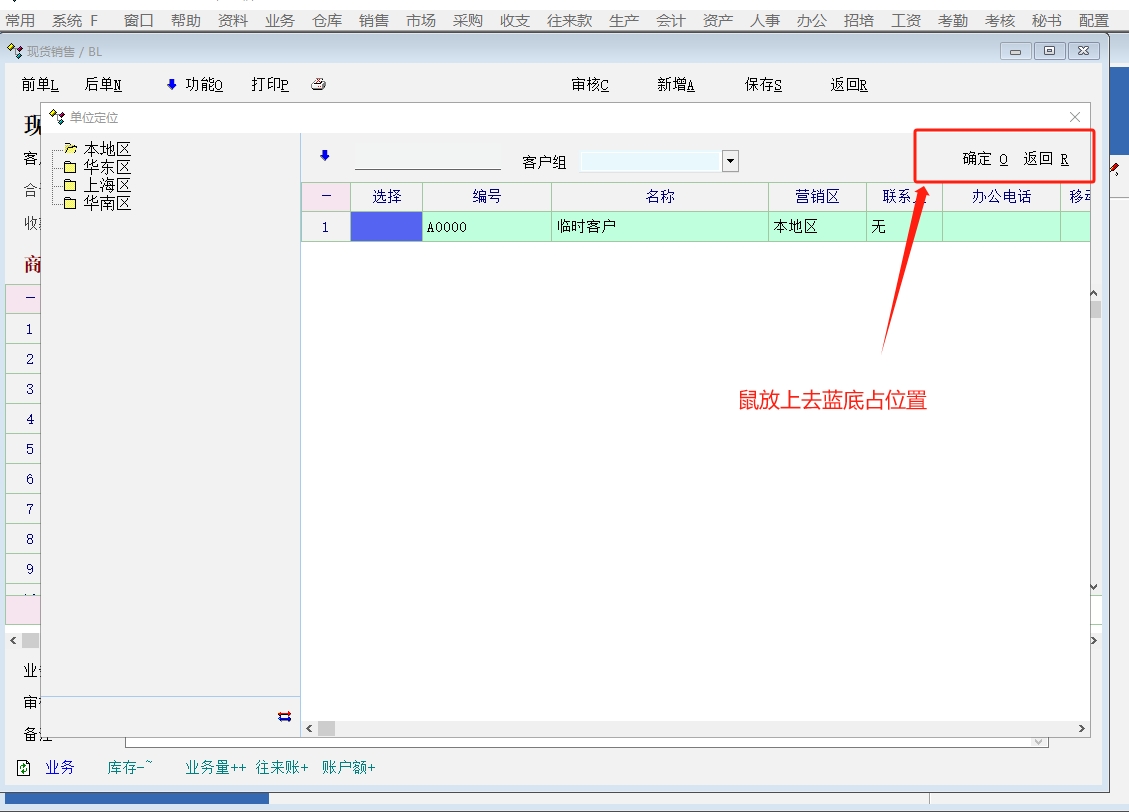Click the printer icon beside 打印P
1129x812 pixels.
tap(318, 85)
